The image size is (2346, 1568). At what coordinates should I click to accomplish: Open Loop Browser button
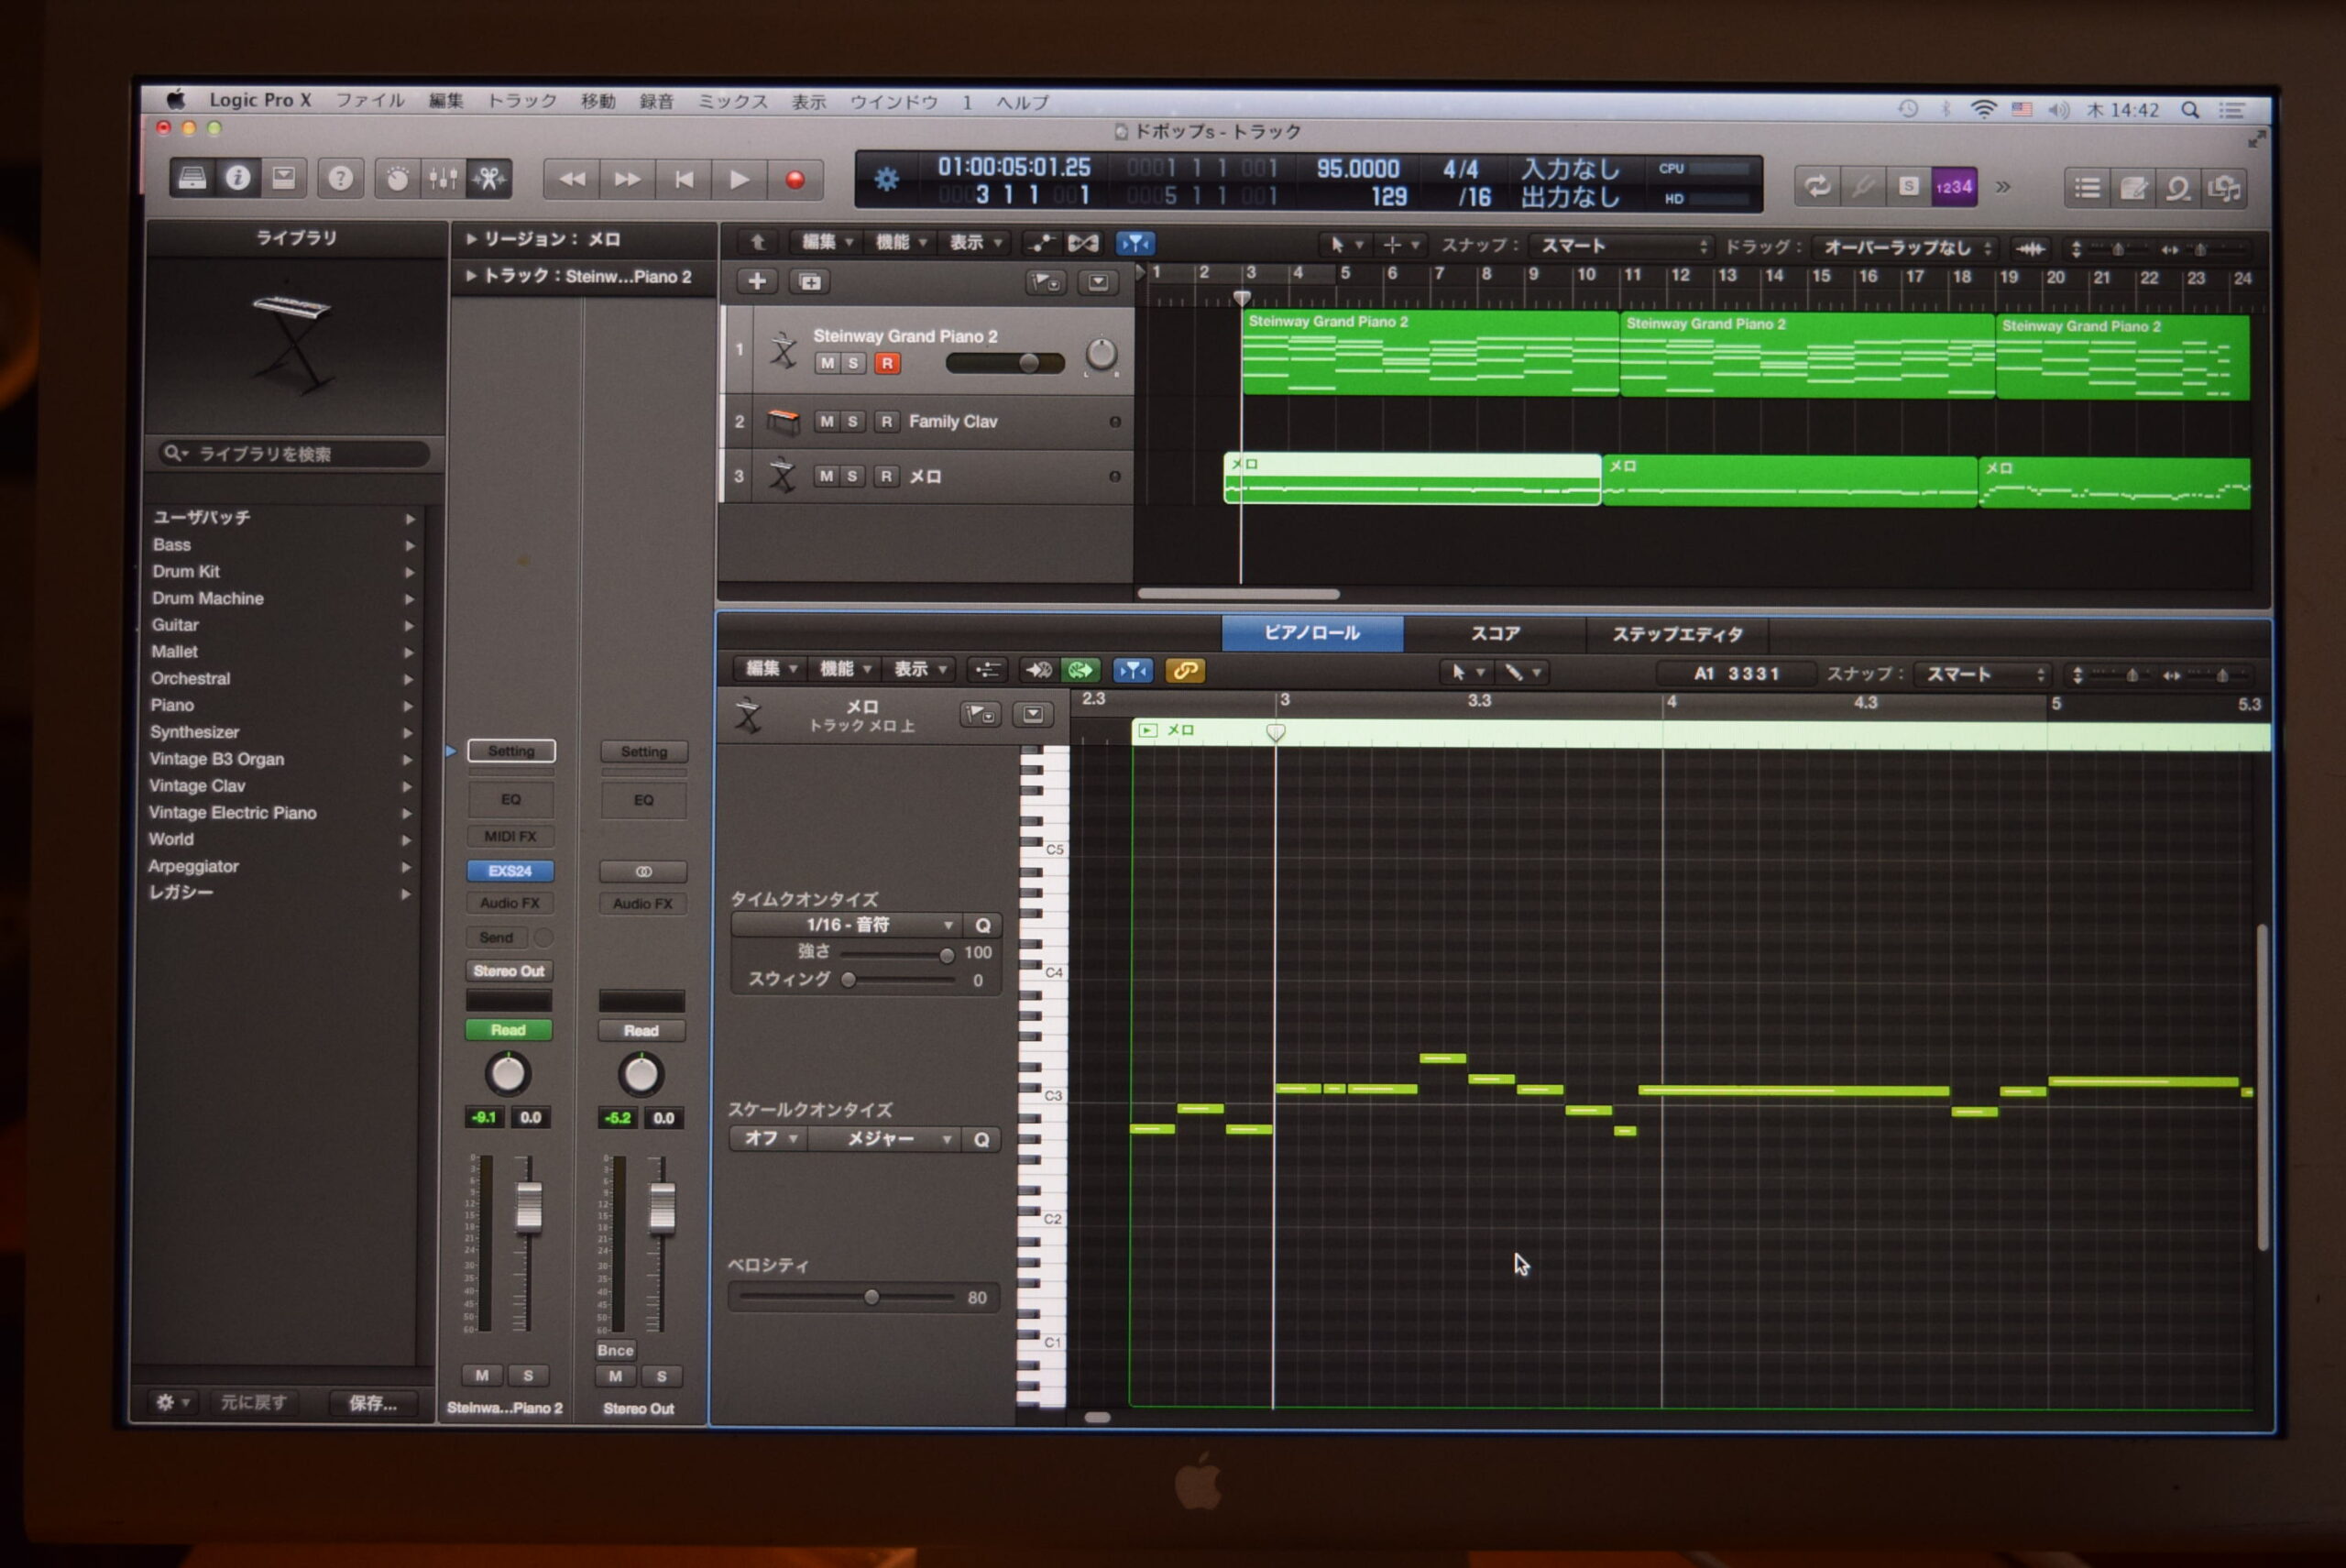(x=2178, y=188)
